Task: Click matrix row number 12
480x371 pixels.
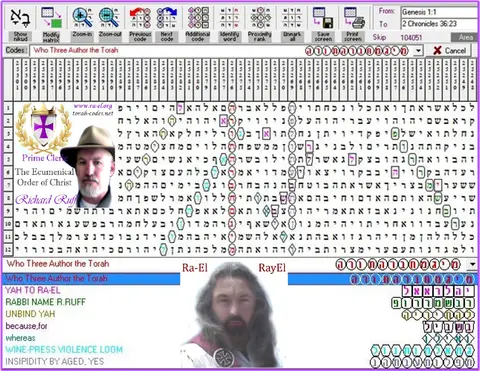Action: click(x=8, y=249)
